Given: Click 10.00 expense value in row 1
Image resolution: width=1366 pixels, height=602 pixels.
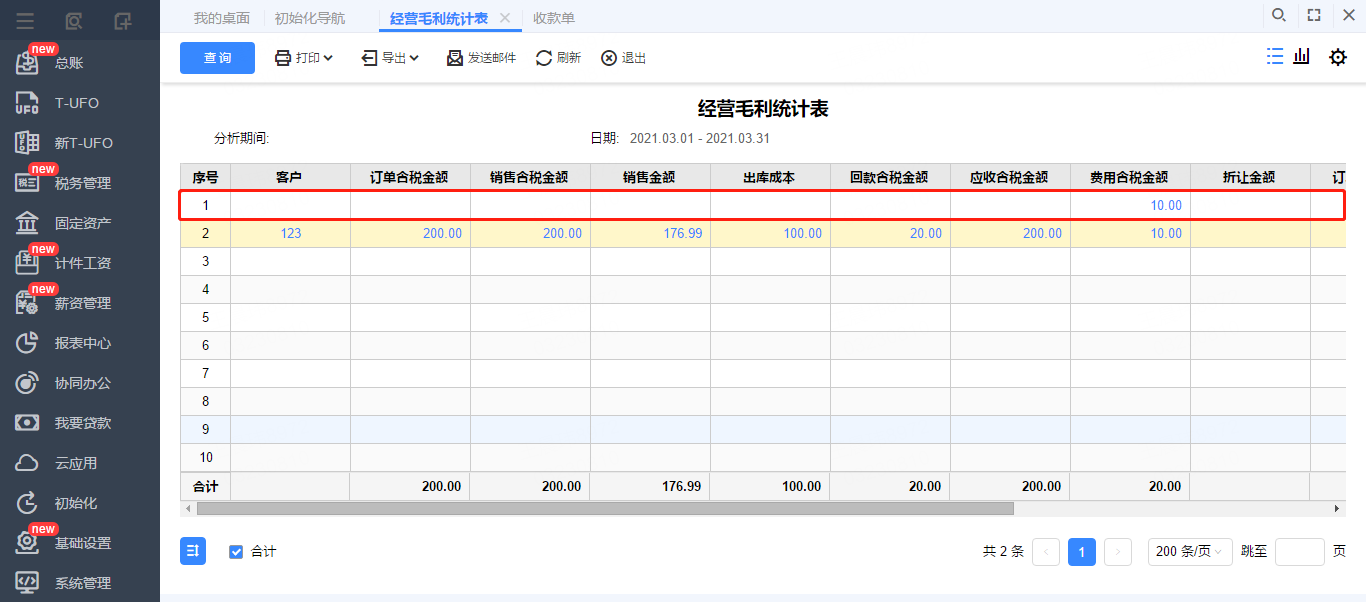Looking at the screenshot, I should tap(1166, 205).
